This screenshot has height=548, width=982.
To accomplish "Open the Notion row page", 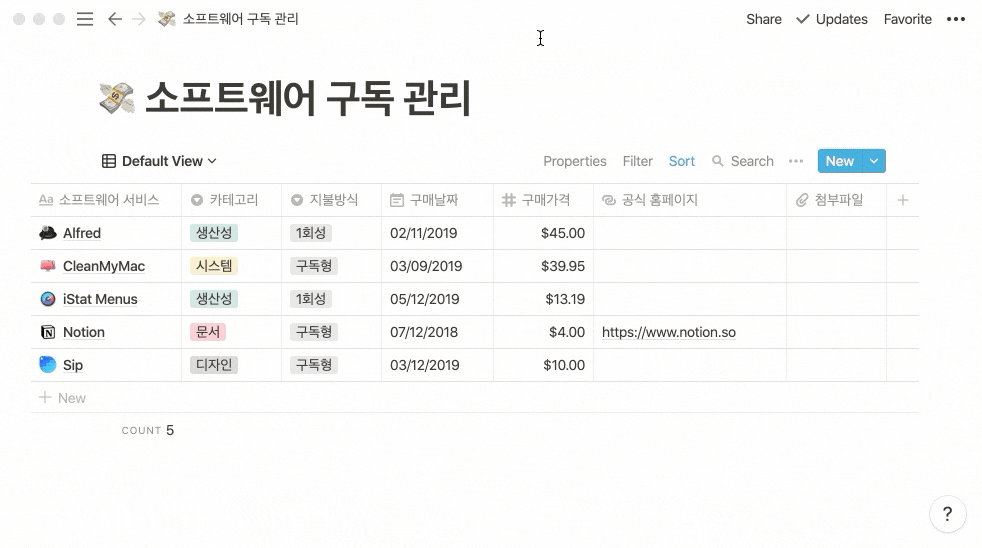I will click(84, 332).
